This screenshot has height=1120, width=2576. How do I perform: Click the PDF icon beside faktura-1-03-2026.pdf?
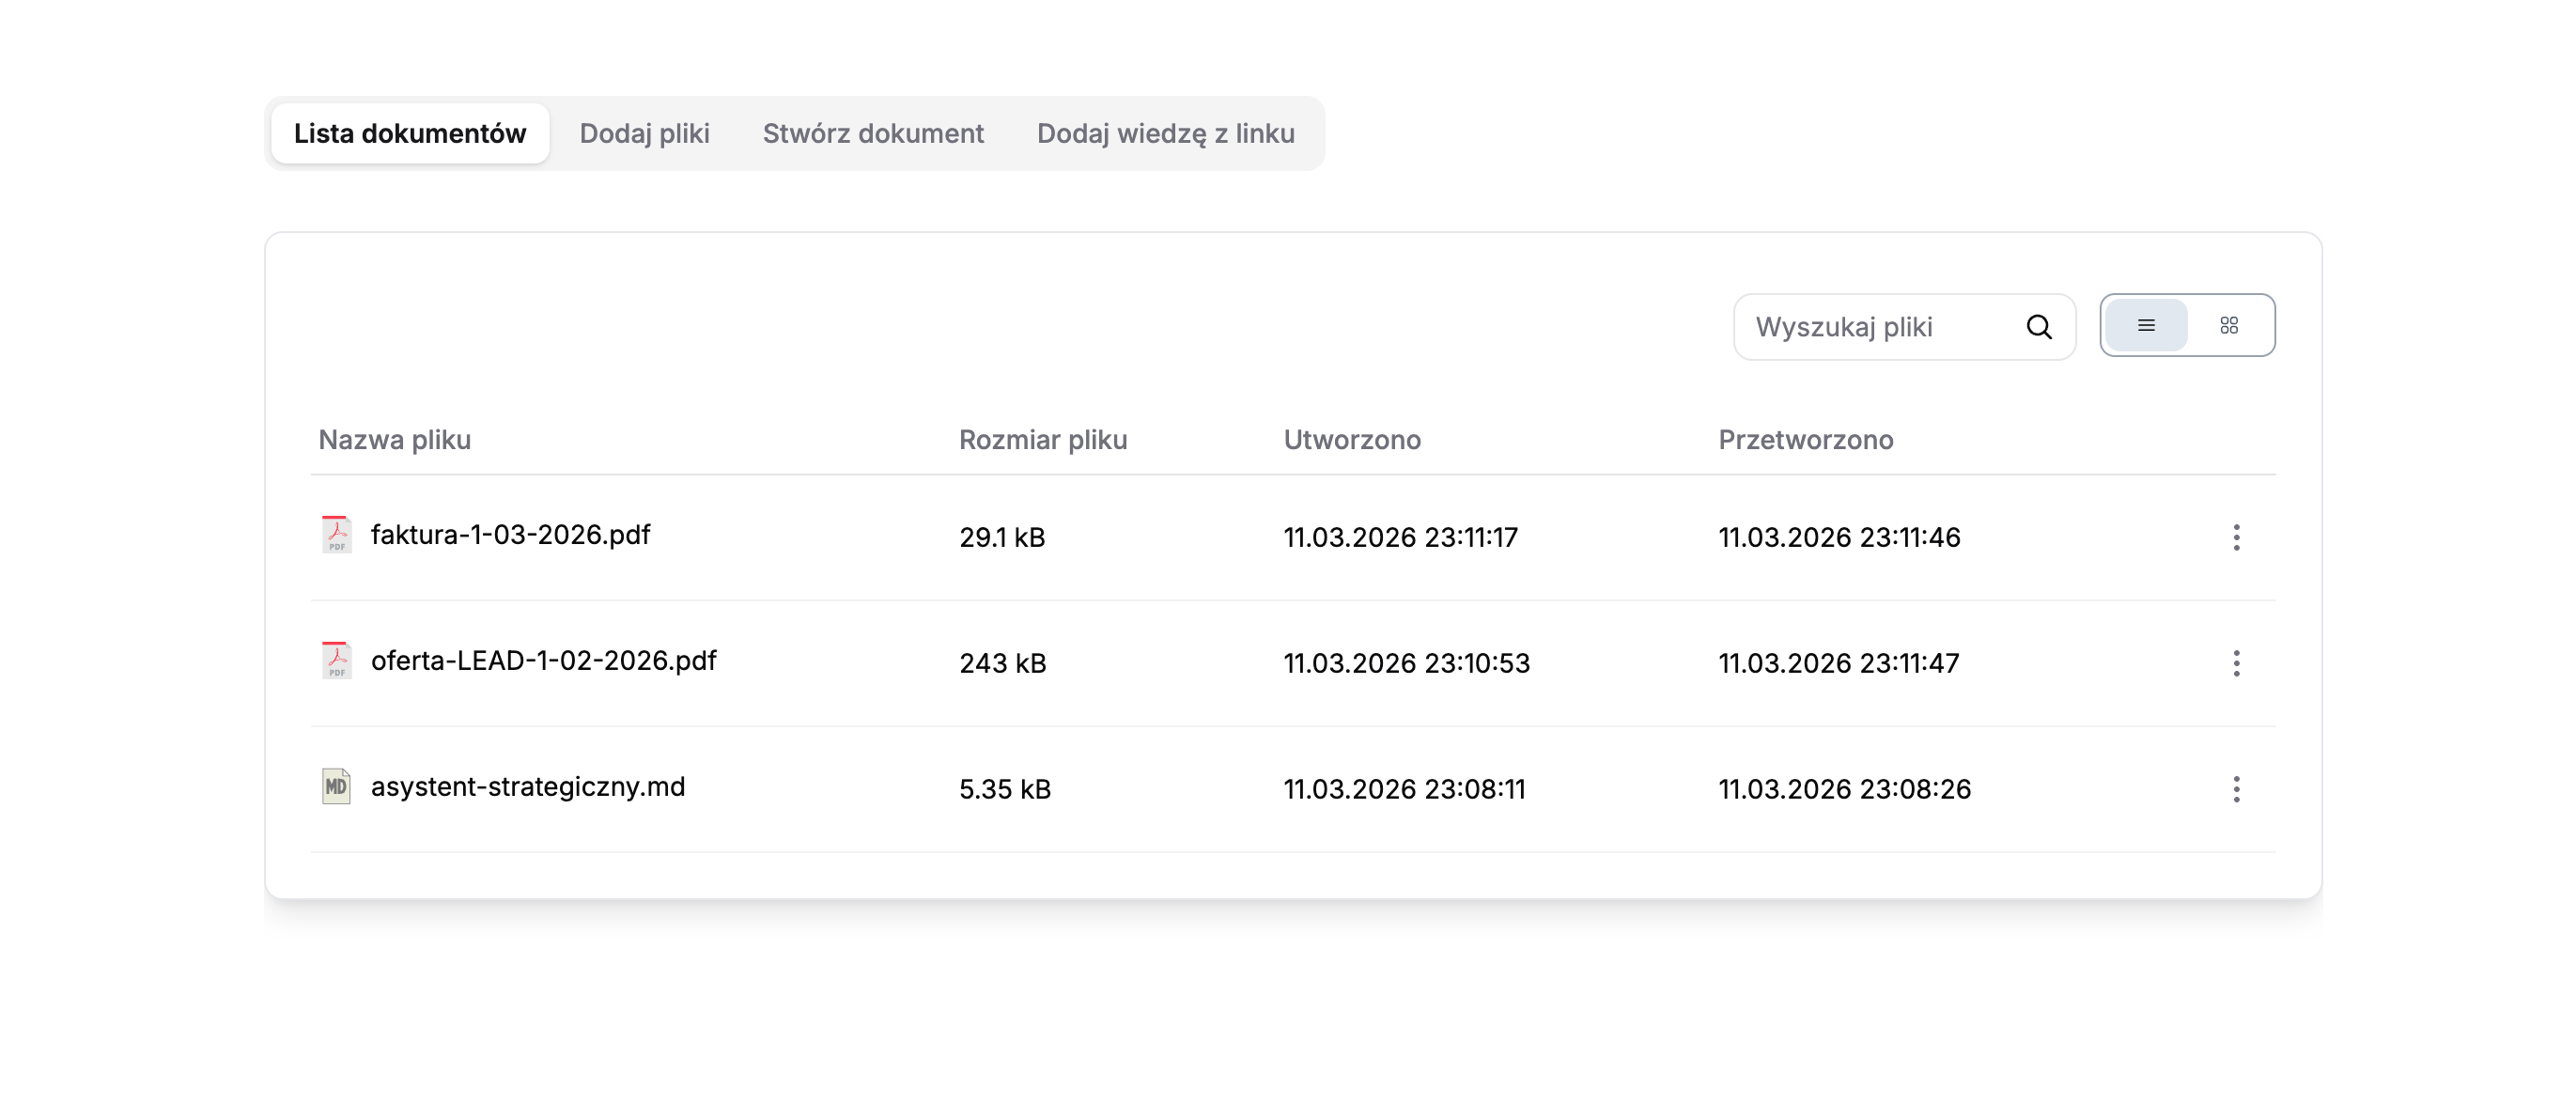336,535
